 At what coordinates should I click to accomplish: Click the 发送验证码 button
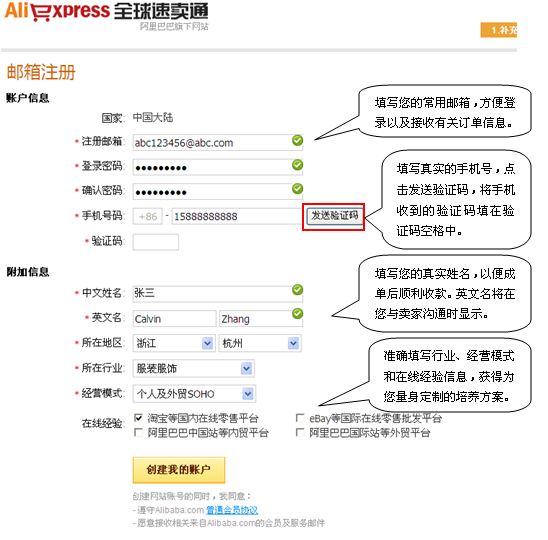coord(334,216)
